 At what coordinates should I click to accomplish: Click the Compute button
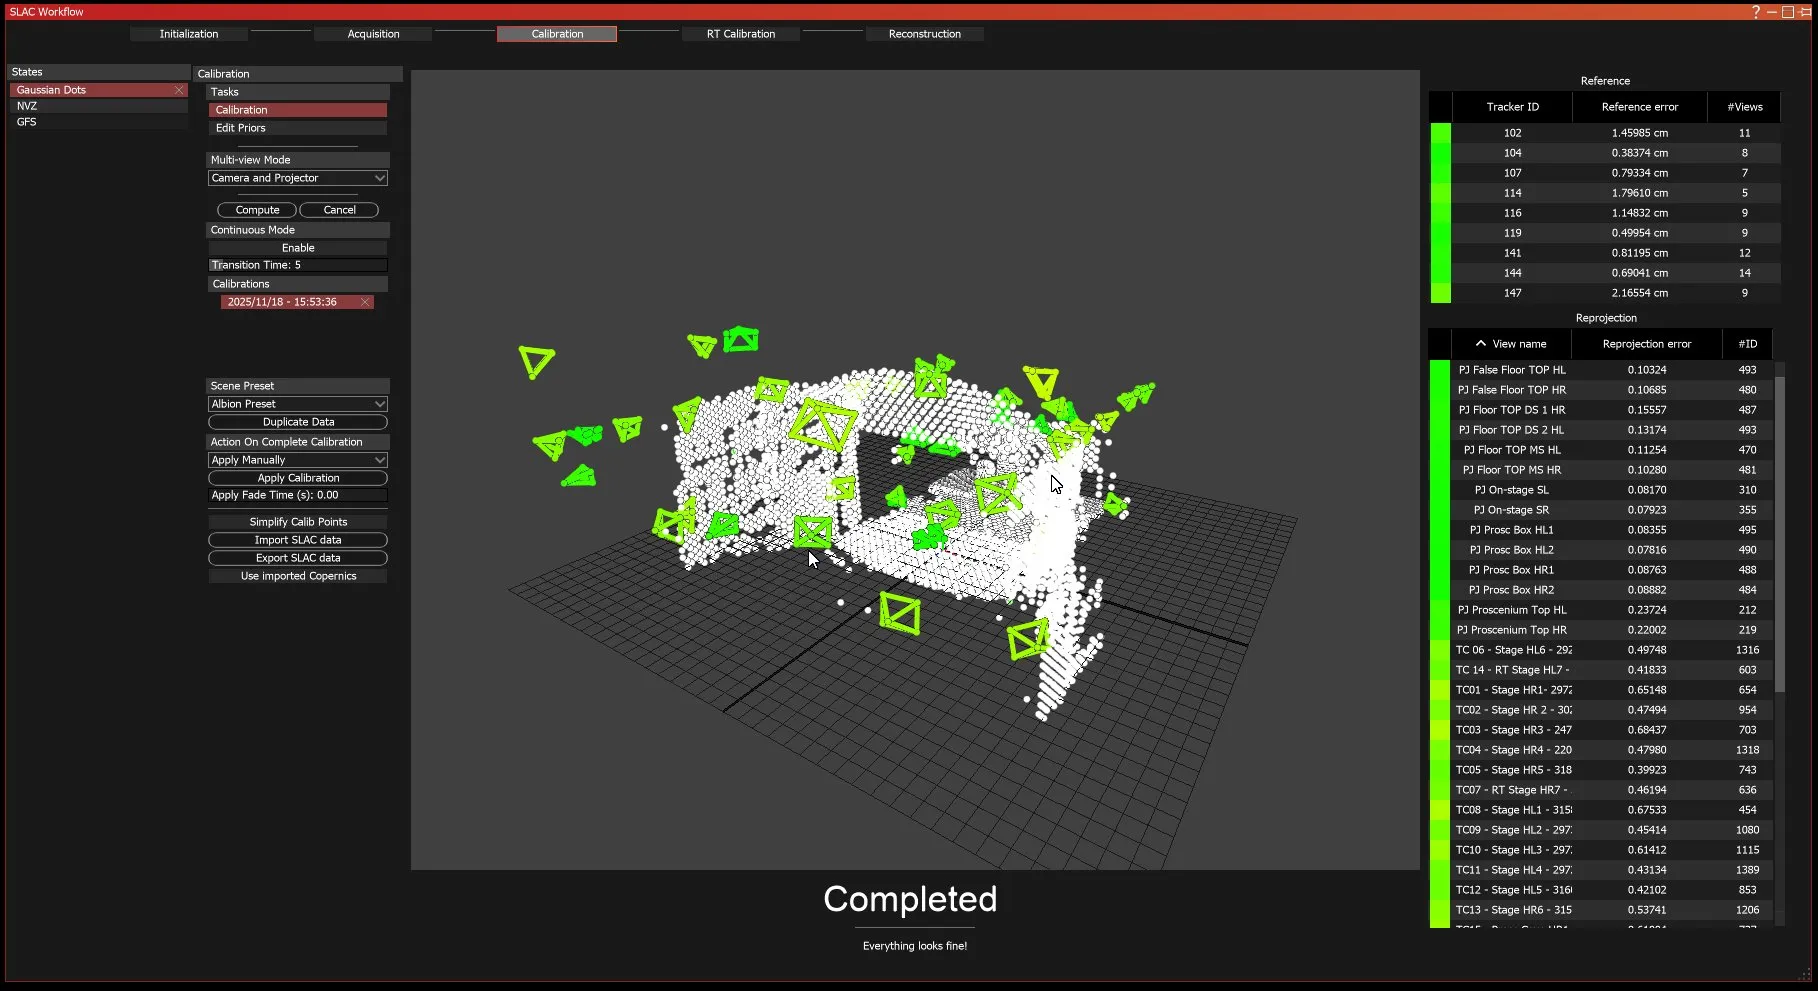pos(257,210)
